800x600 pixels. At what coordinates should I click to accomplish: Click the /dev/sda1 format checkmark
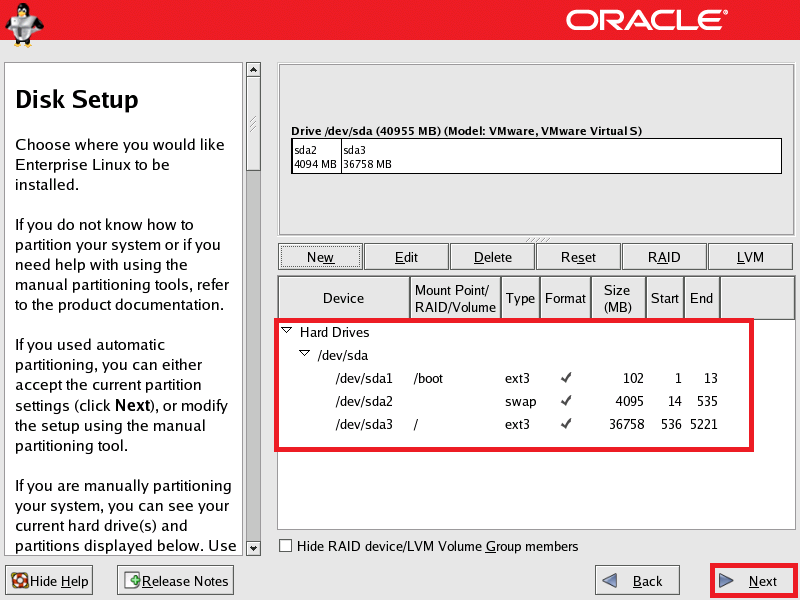565,378
